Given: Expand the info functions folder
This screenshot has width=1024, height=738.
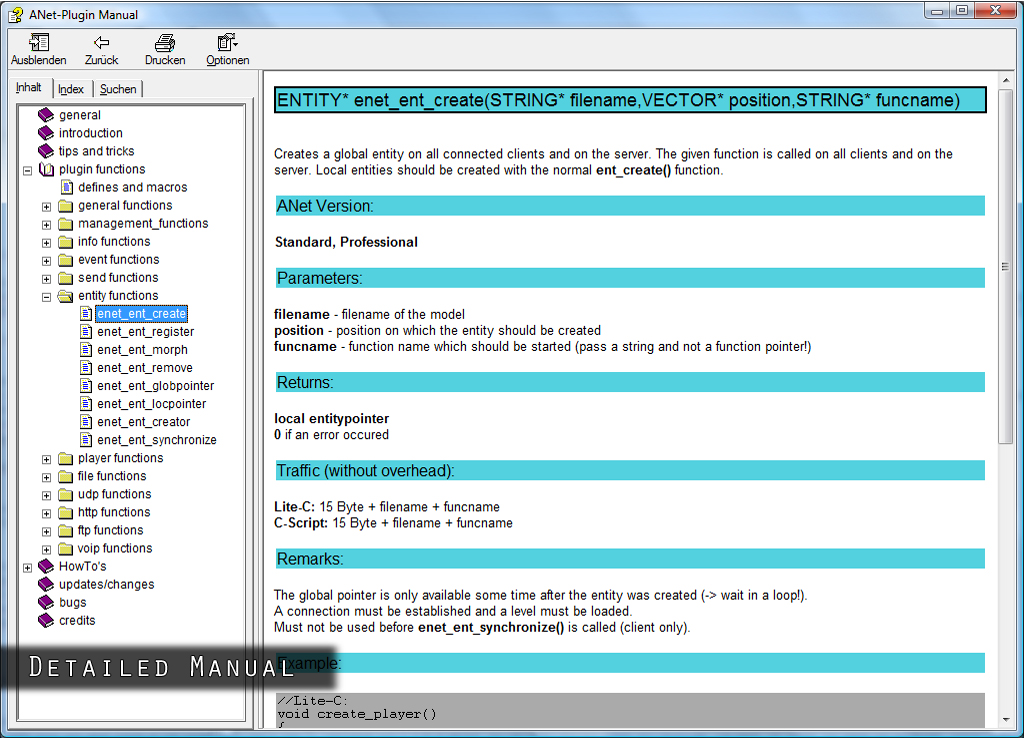Looking at the screenshot, I should click(46, 243).
